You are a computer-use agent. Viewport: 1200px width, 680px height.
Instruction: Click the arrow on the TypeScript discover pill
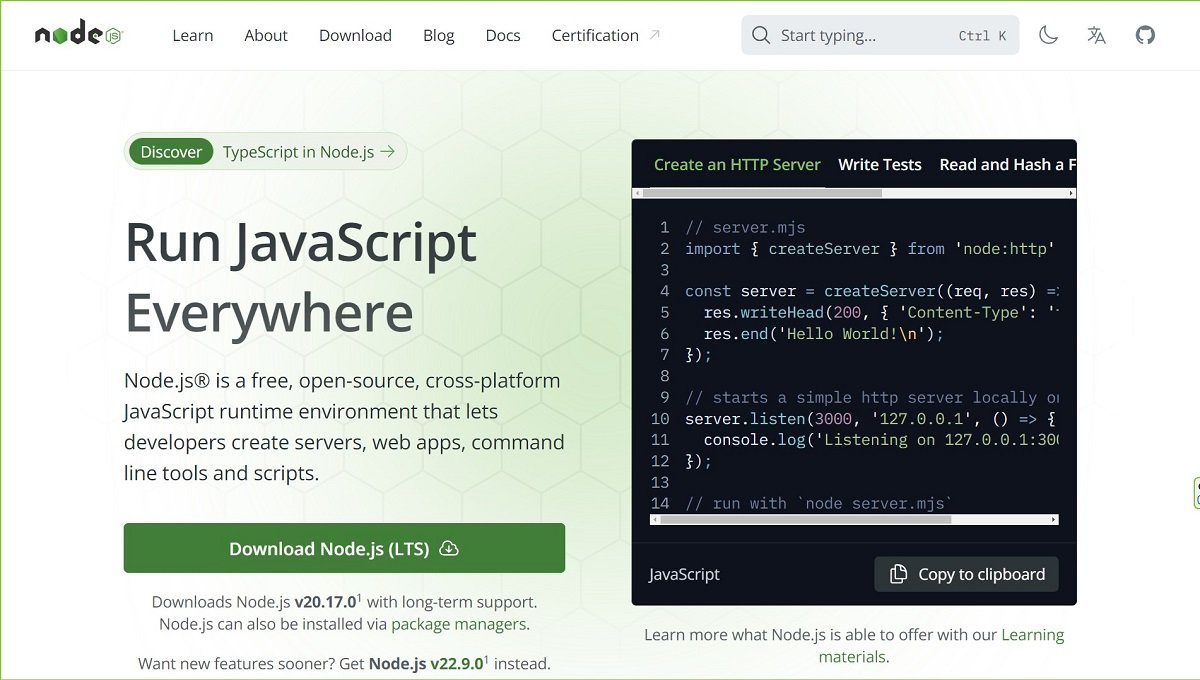[x=392, y=151]
